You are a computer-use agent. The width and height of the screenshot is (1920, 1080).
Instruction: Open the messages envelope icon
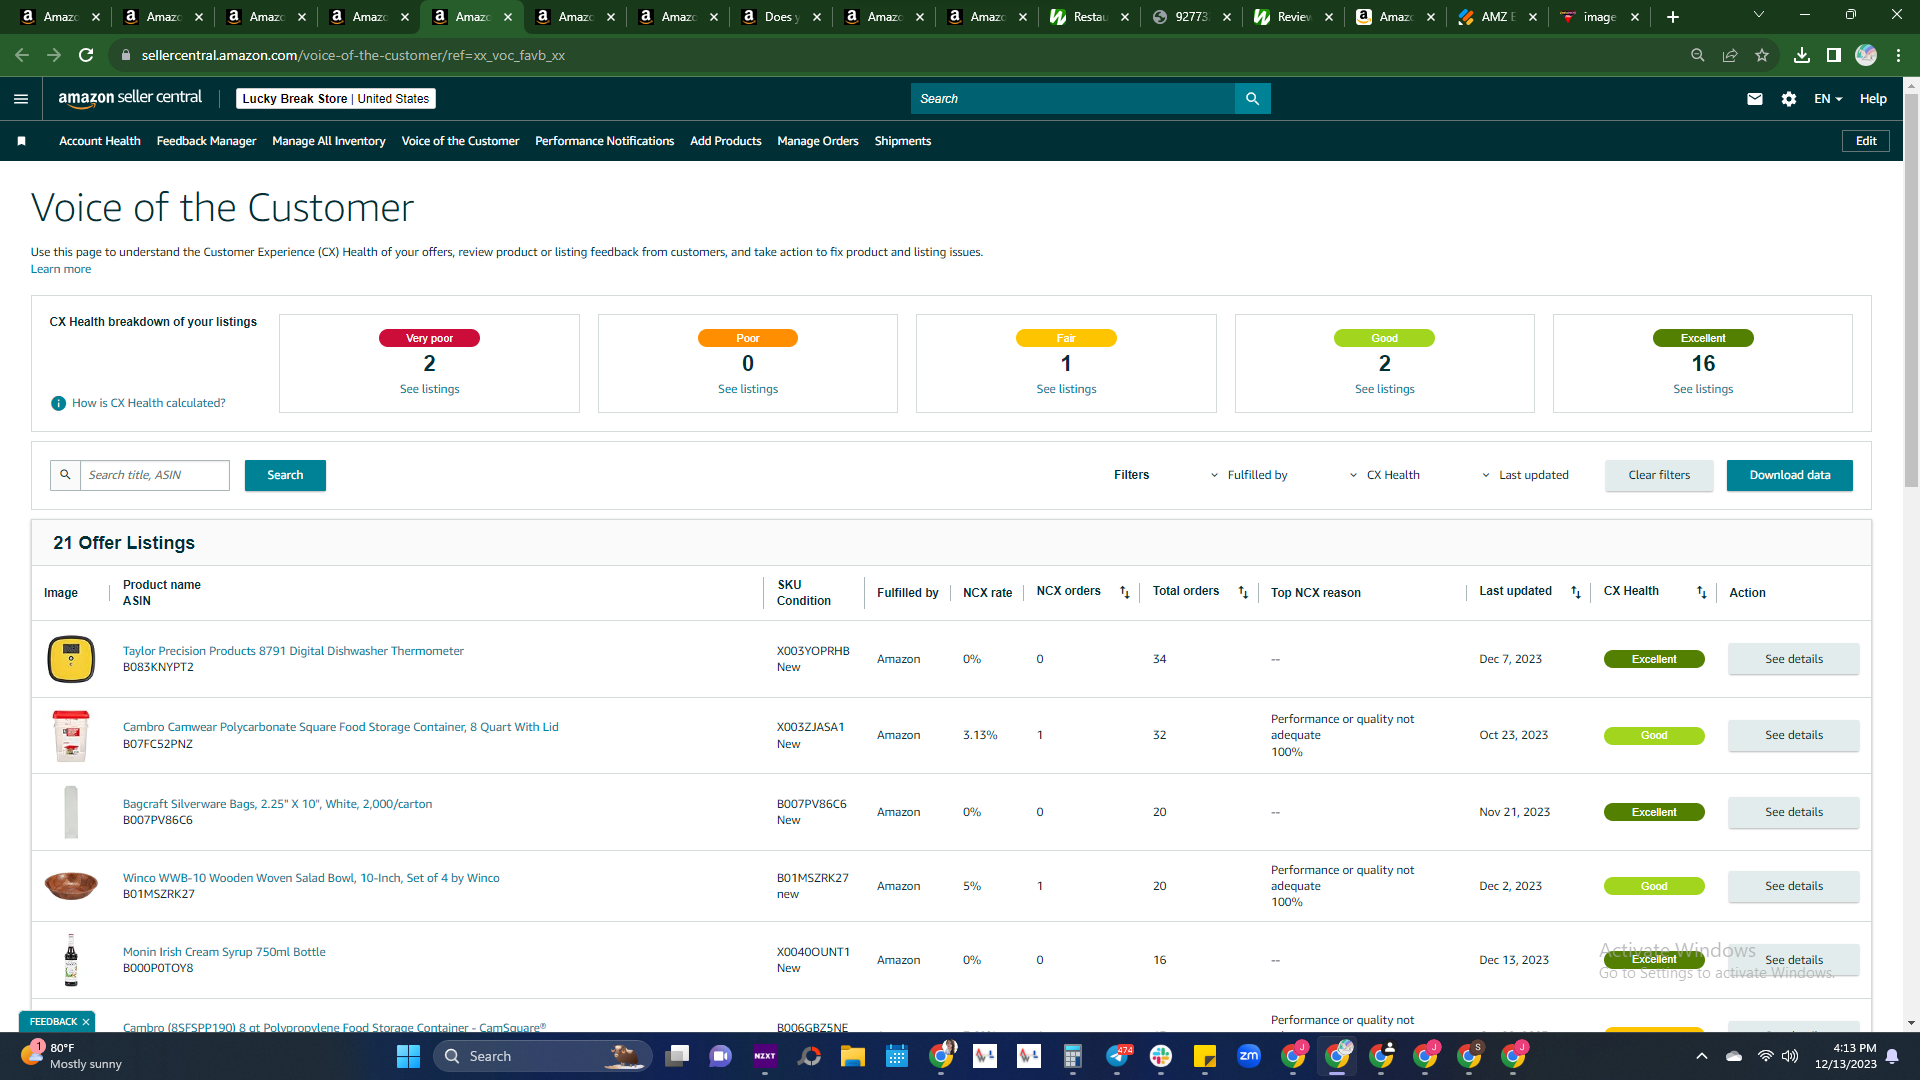click(x=1755, y=98)
